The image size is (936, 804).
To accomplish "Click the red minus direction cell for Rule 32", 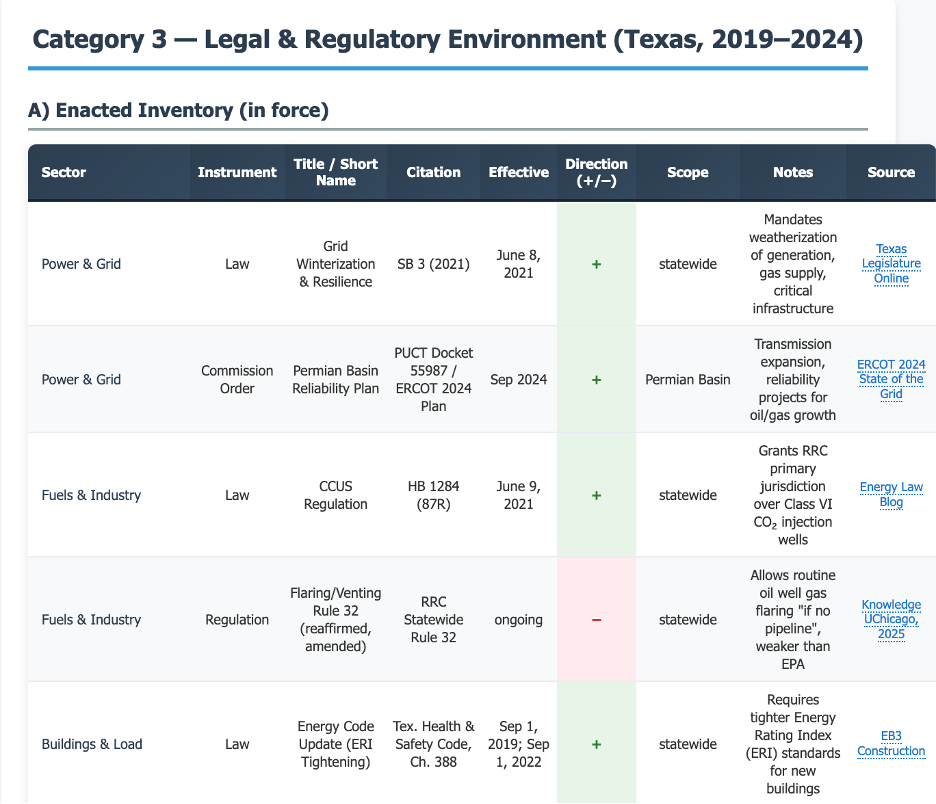I will tap(596, 620).
